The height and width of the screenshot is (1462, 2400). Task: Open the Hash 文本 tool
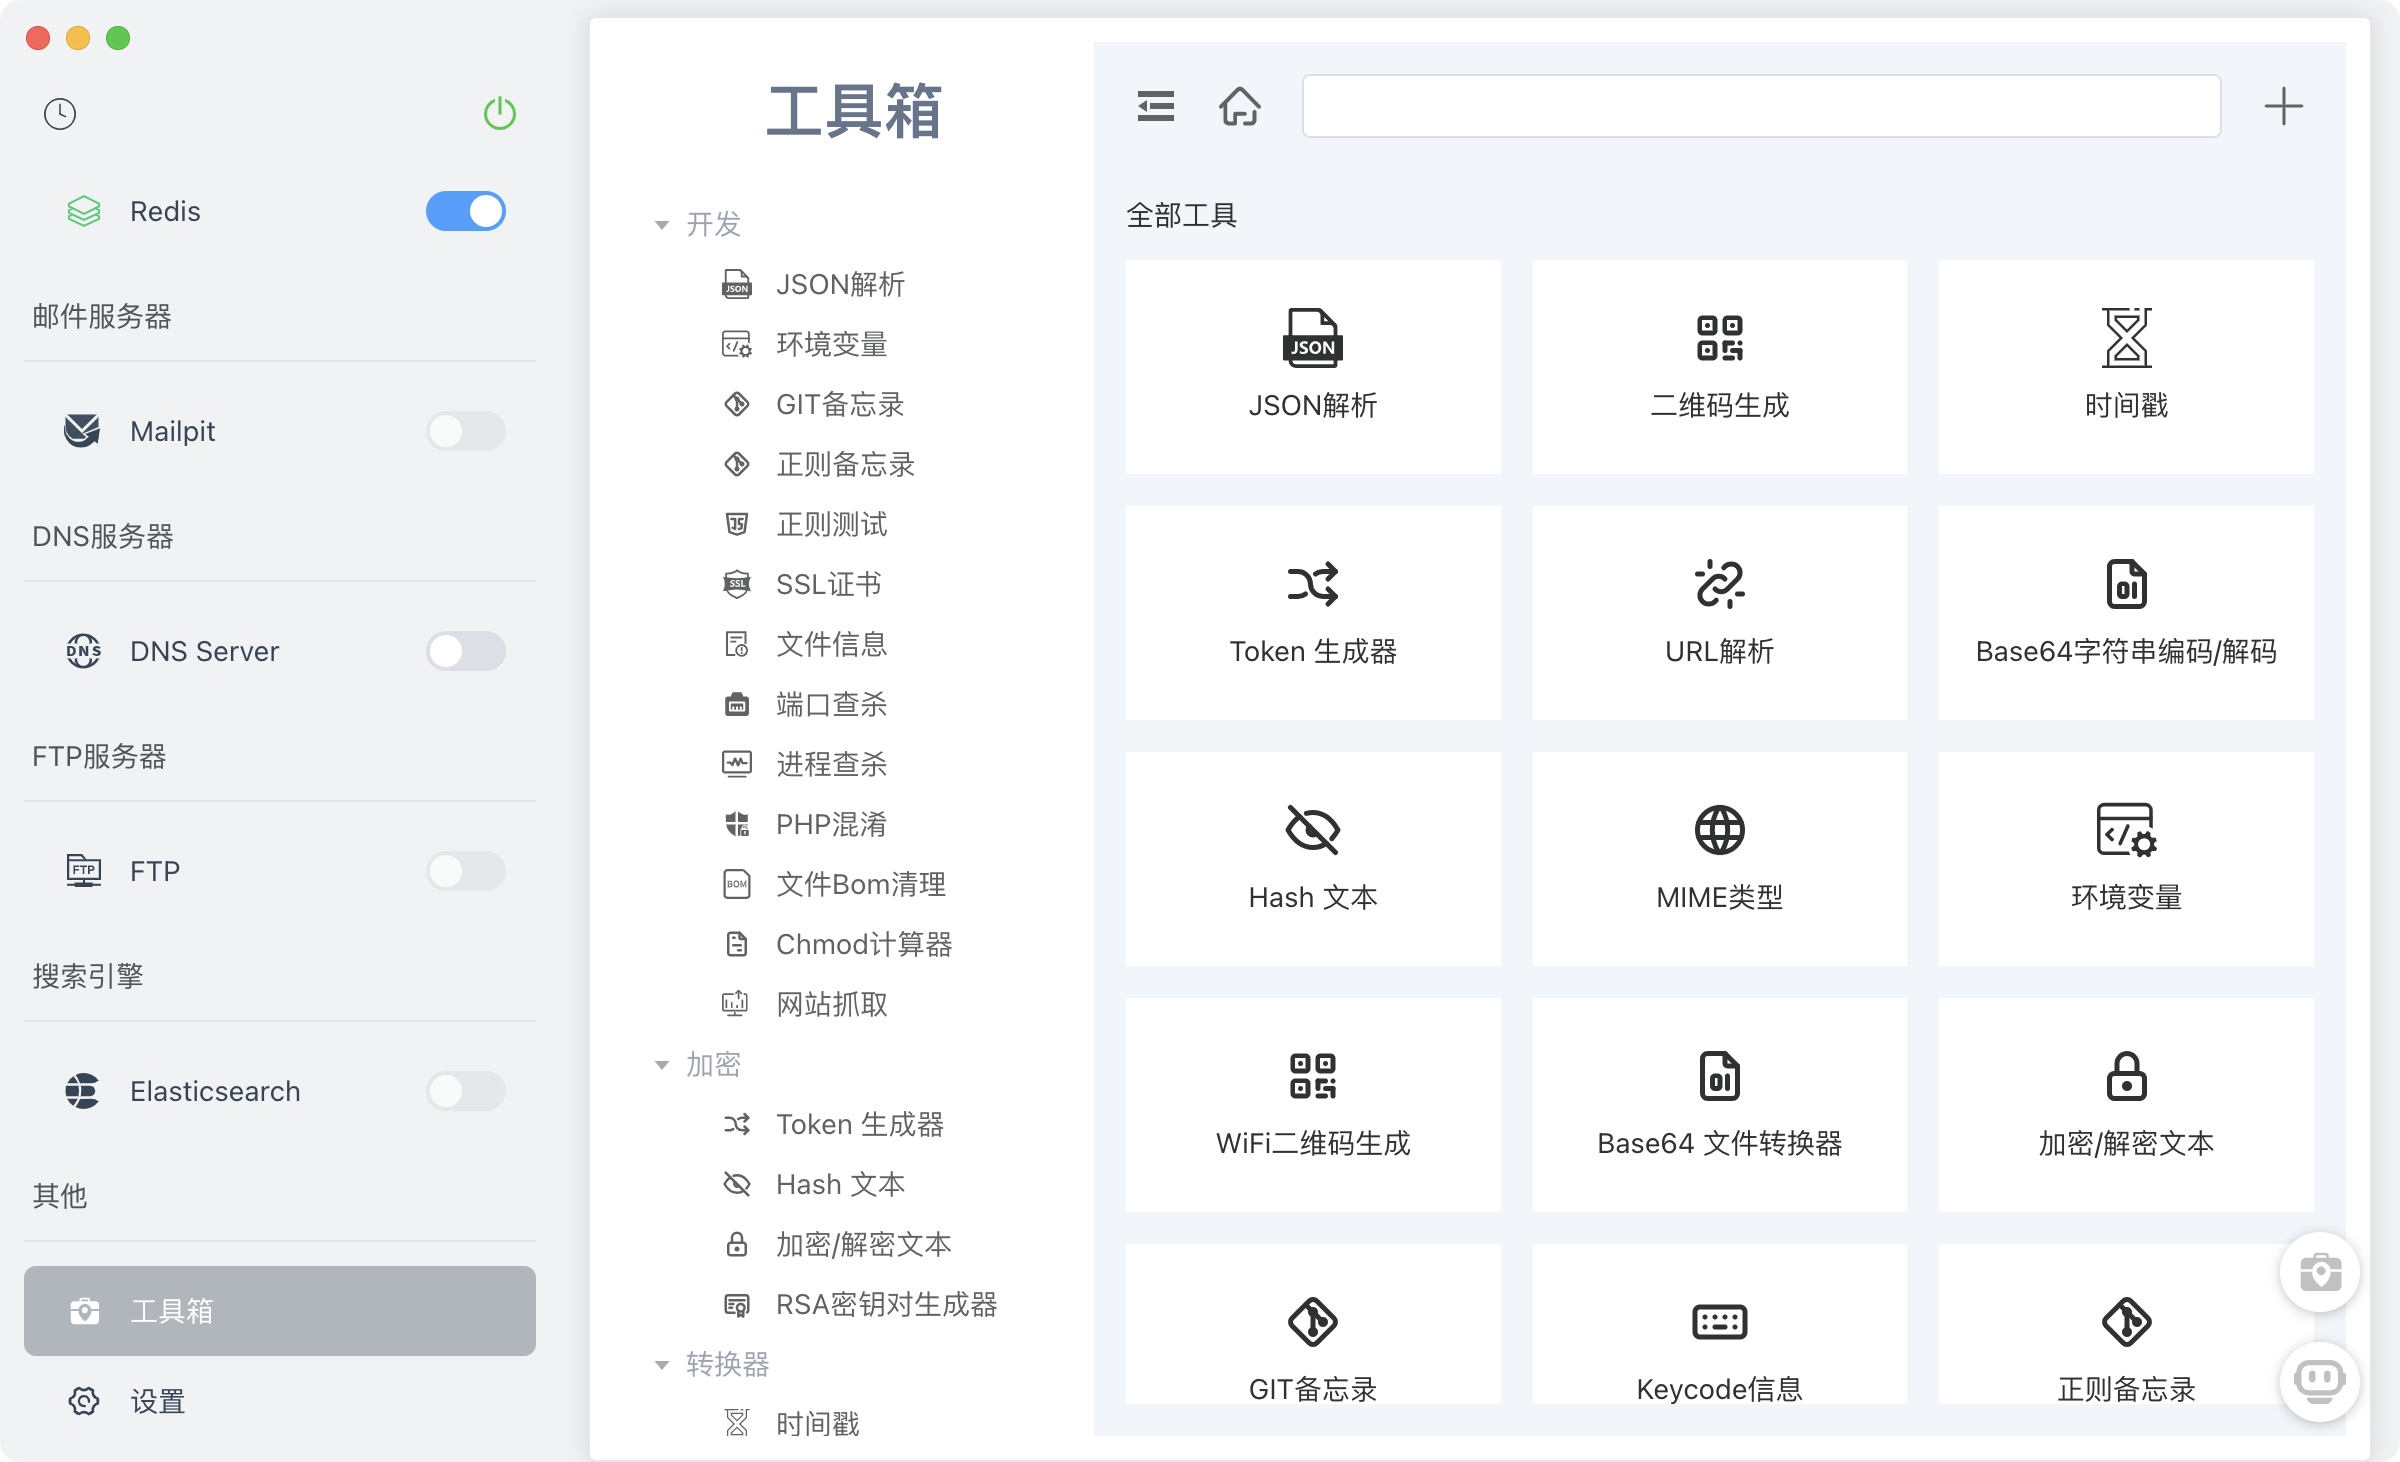pyautogui.click(x=1312, y=859)
